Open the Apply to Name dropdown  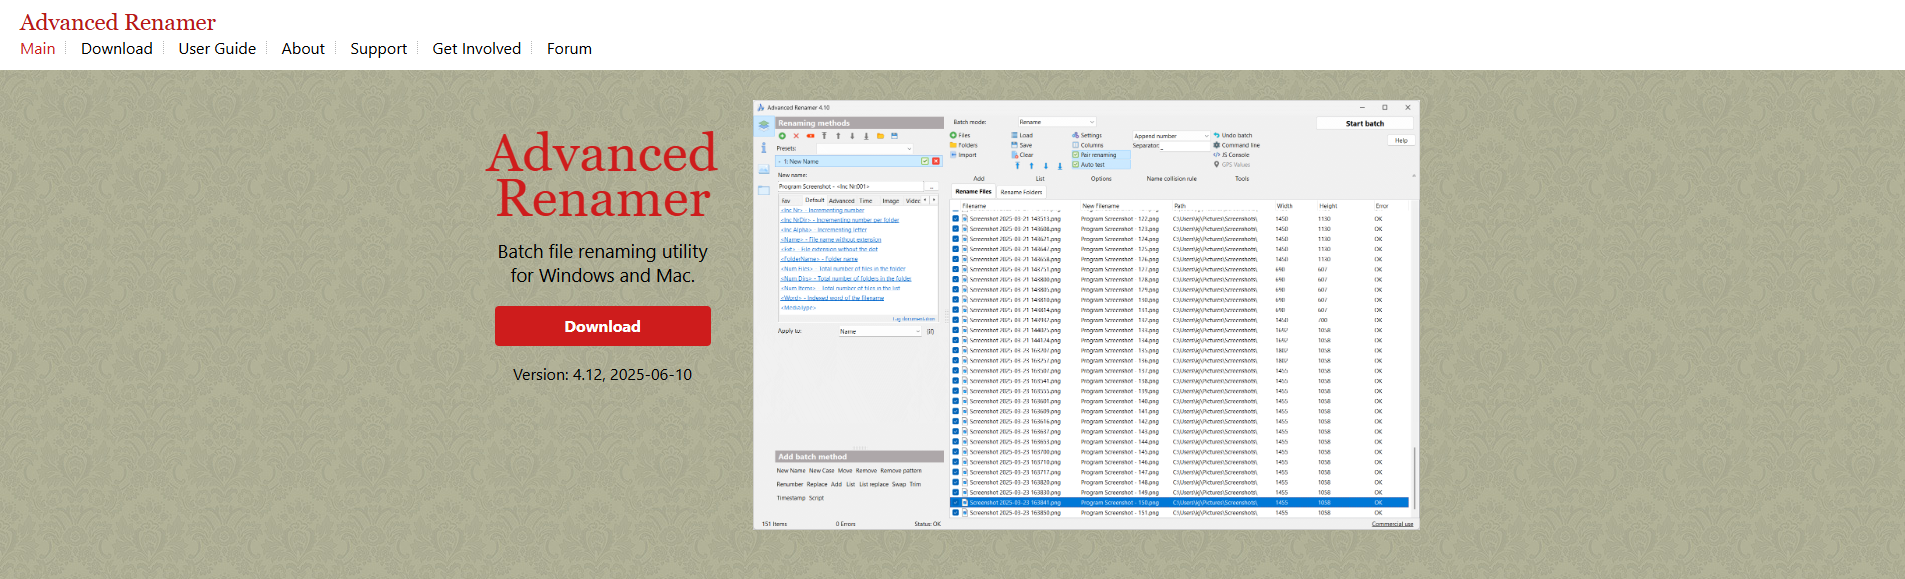click(880, 331)
